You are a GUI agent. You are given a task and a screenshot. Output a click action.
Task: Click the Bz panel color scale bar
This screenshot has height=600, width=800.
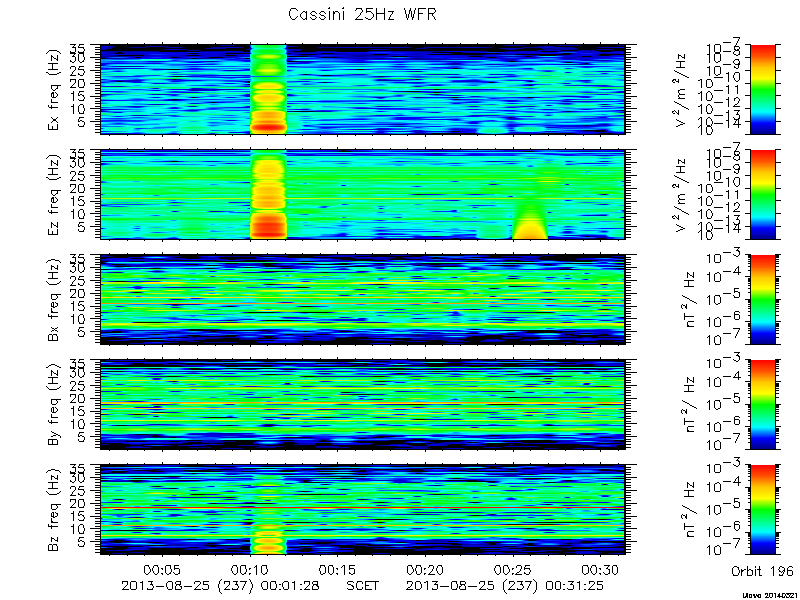tap(763, 510)
